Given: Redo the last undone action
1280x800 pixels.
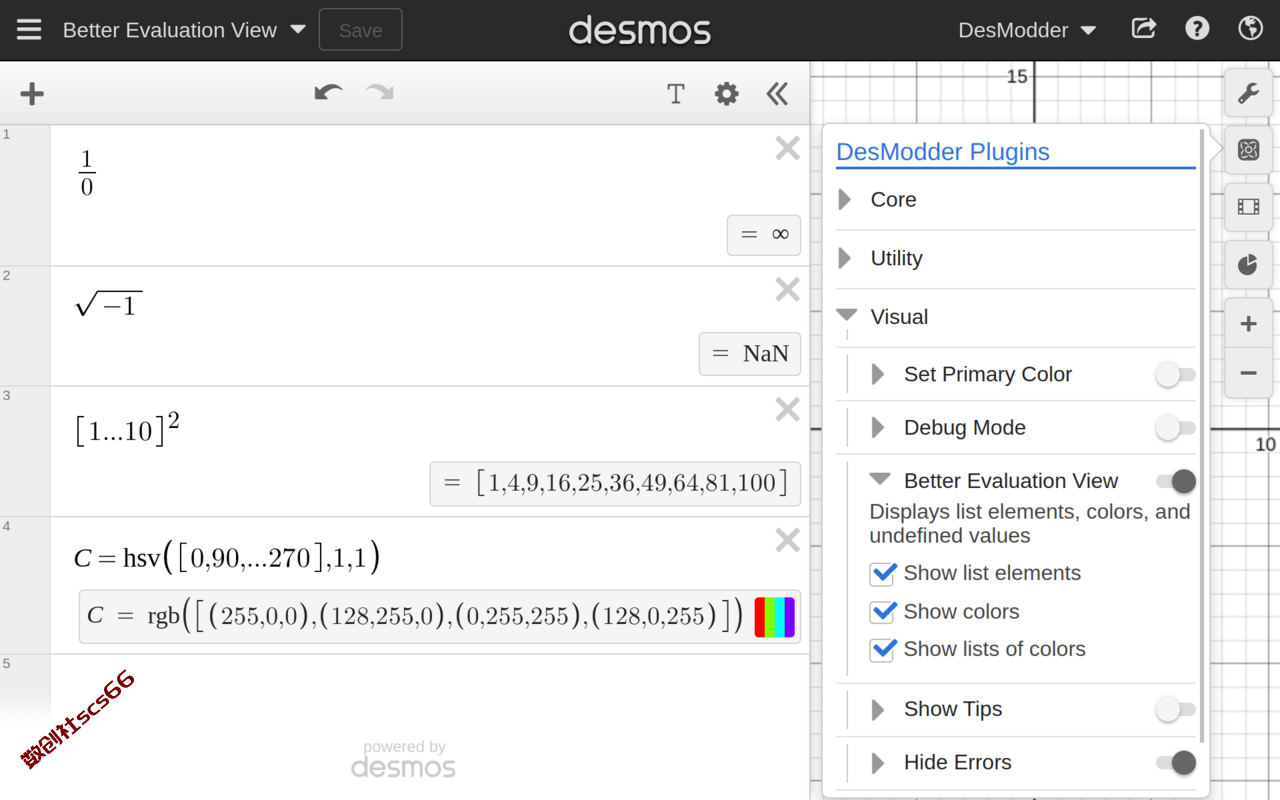Looking at the screenshot, I should [x=379, y=94].
